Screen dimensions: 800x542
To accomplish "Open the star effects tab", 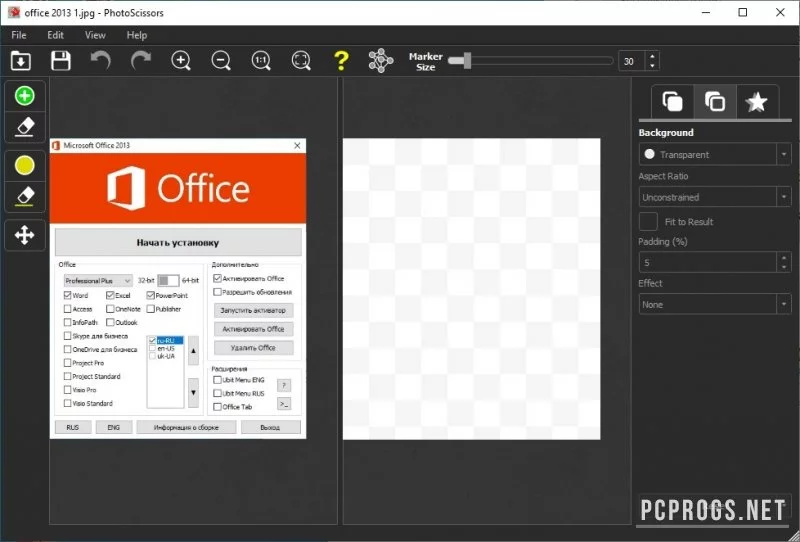I will pos(757,102).
